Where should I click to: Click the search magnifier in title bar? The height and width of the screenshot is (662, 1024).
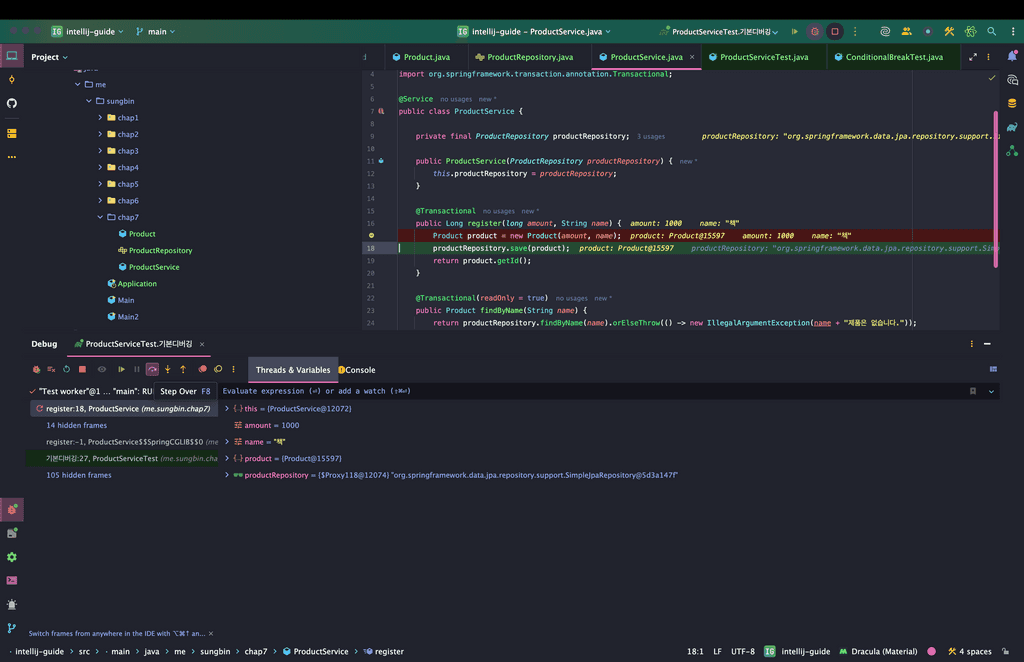(x=991, y=32)
